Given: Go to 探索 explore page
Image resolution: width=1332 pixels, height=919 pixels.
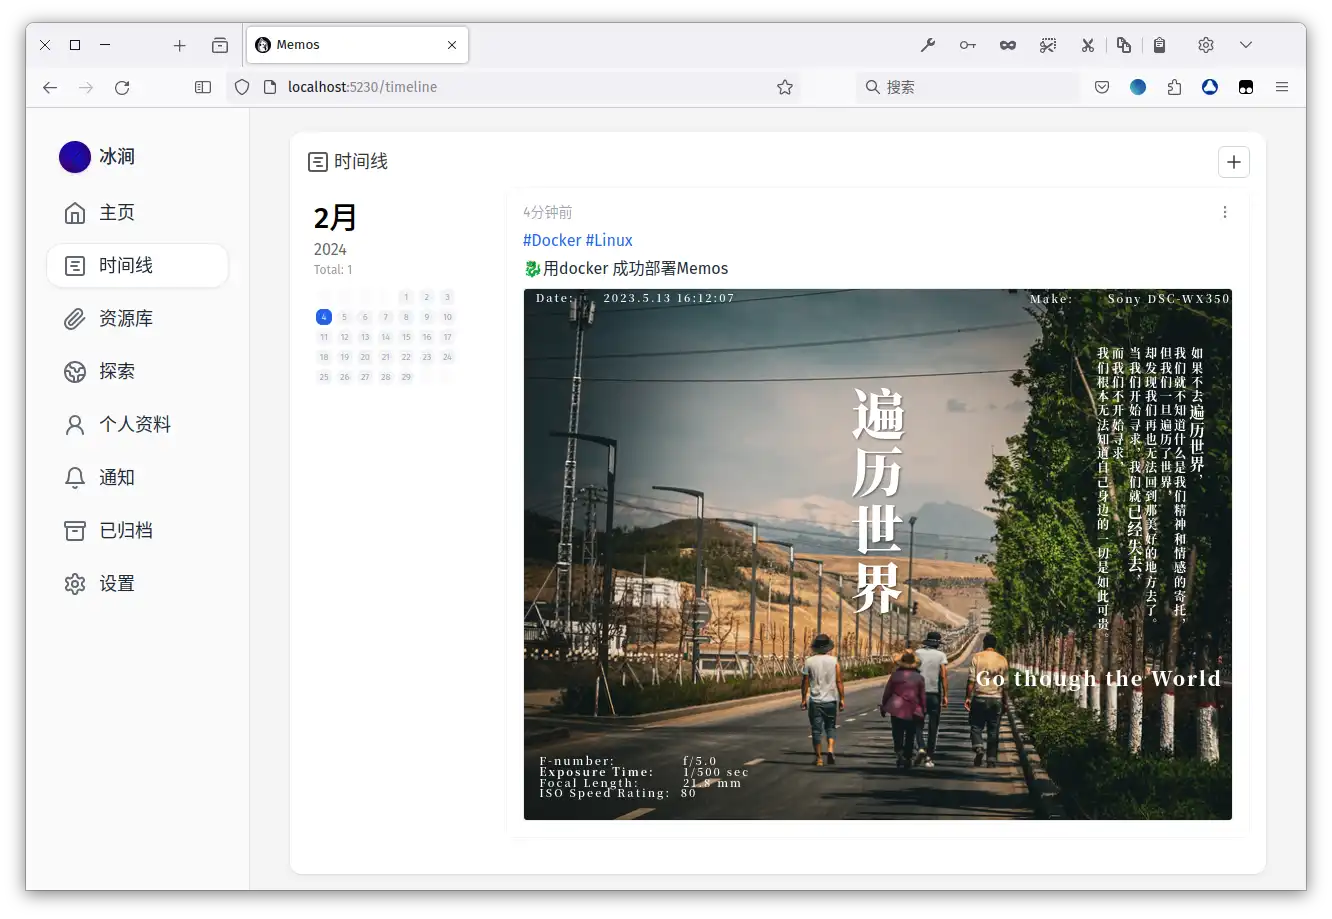Looking at the screenshot, I should (116, 372).
